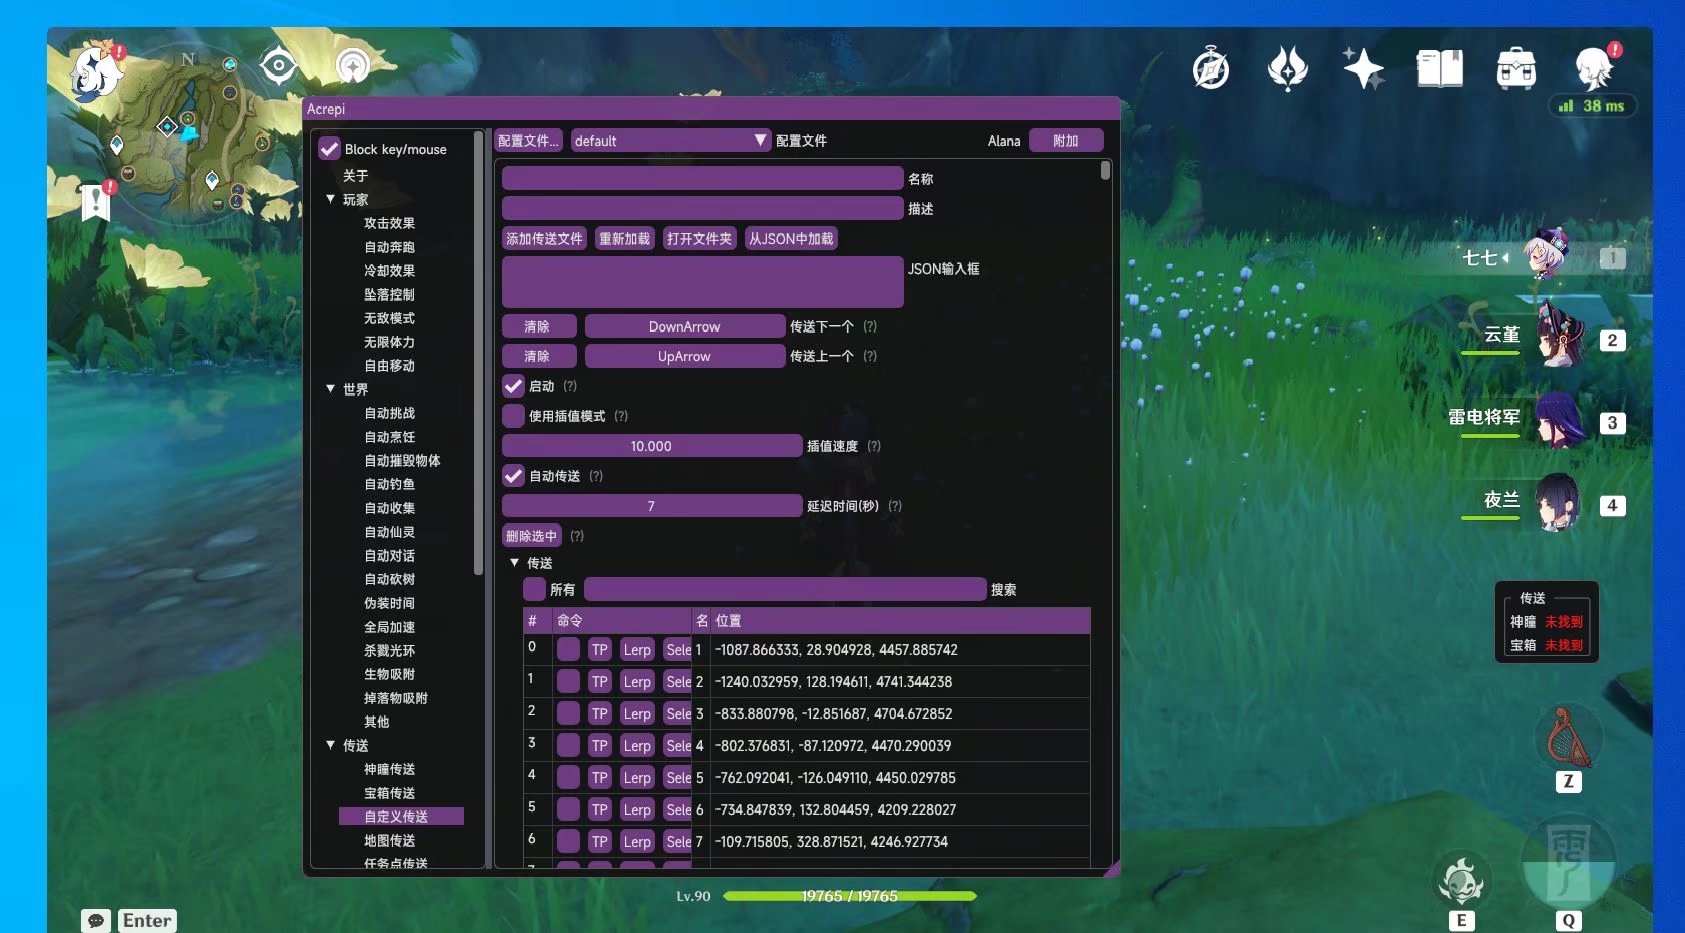Open the four-pointed star Wish icon

1363,69
